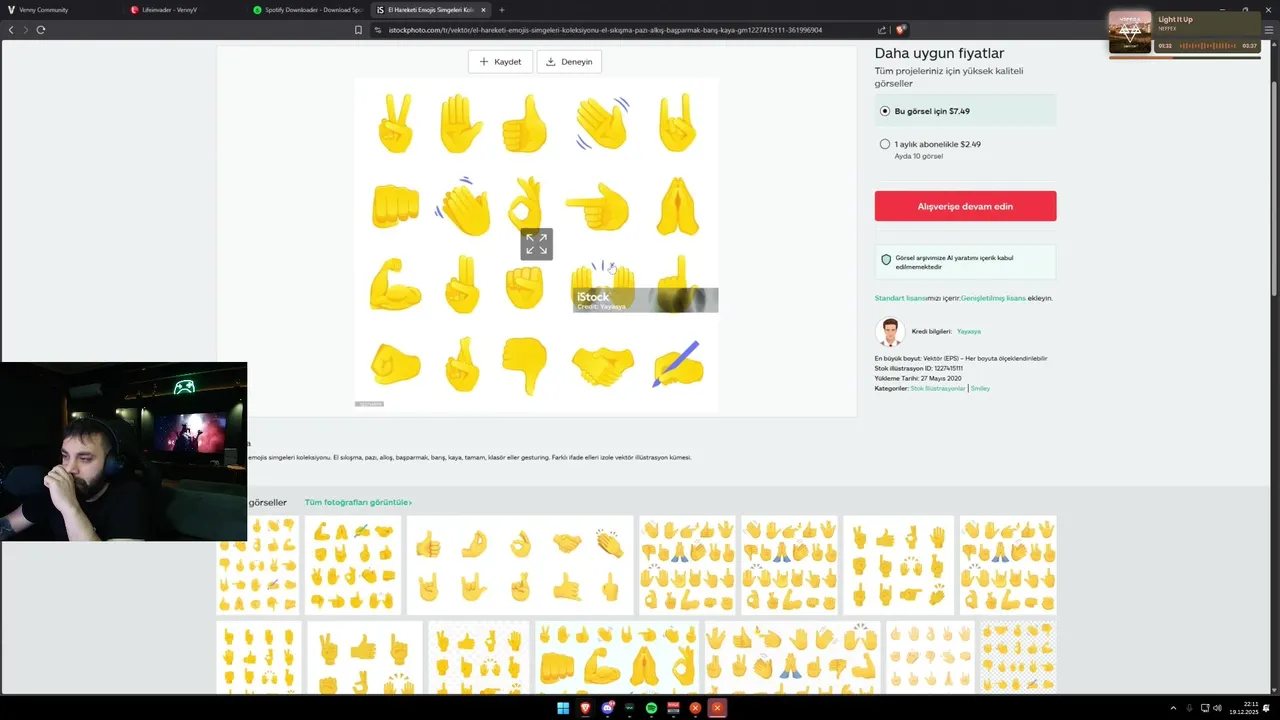Viewport: 1280px width, 720px height.
Task: Expand the emoji image to fullscreen
Action: click(536, 243)
